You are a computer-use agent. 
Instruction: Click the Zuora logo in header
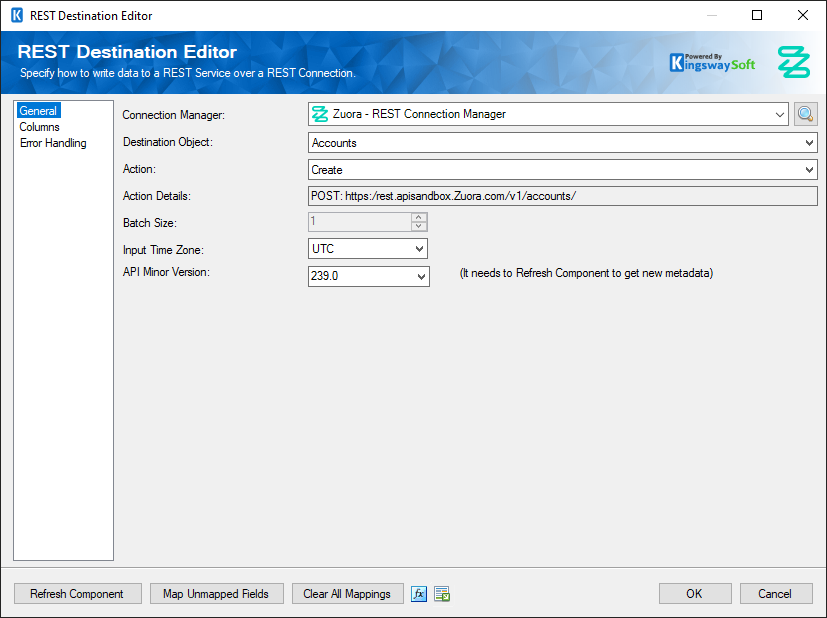click(794, 62)
